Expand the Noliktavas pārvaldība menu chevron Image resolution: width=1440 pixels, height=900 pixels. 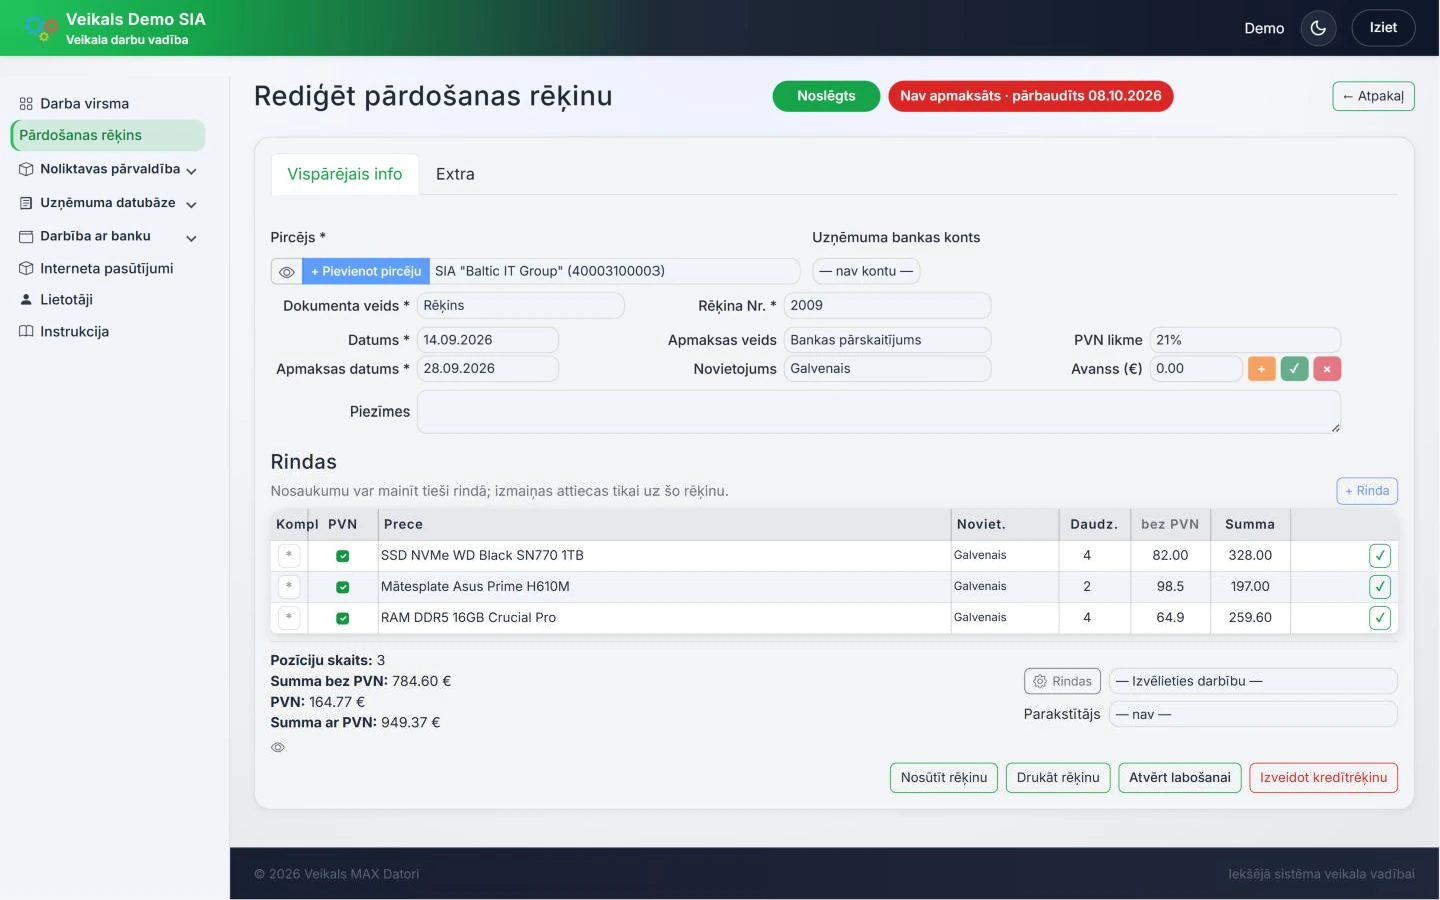tap(191, 171)
